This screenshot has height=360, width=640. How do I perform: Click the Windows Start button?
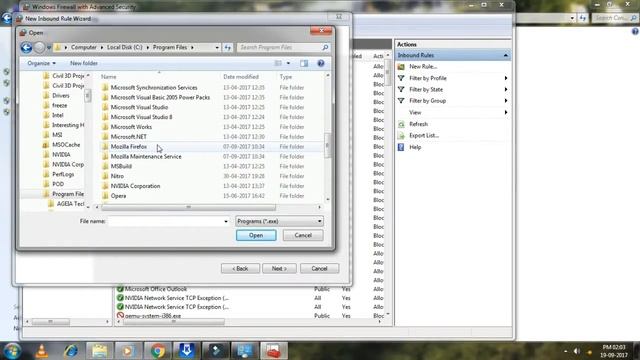coord(12,351)
